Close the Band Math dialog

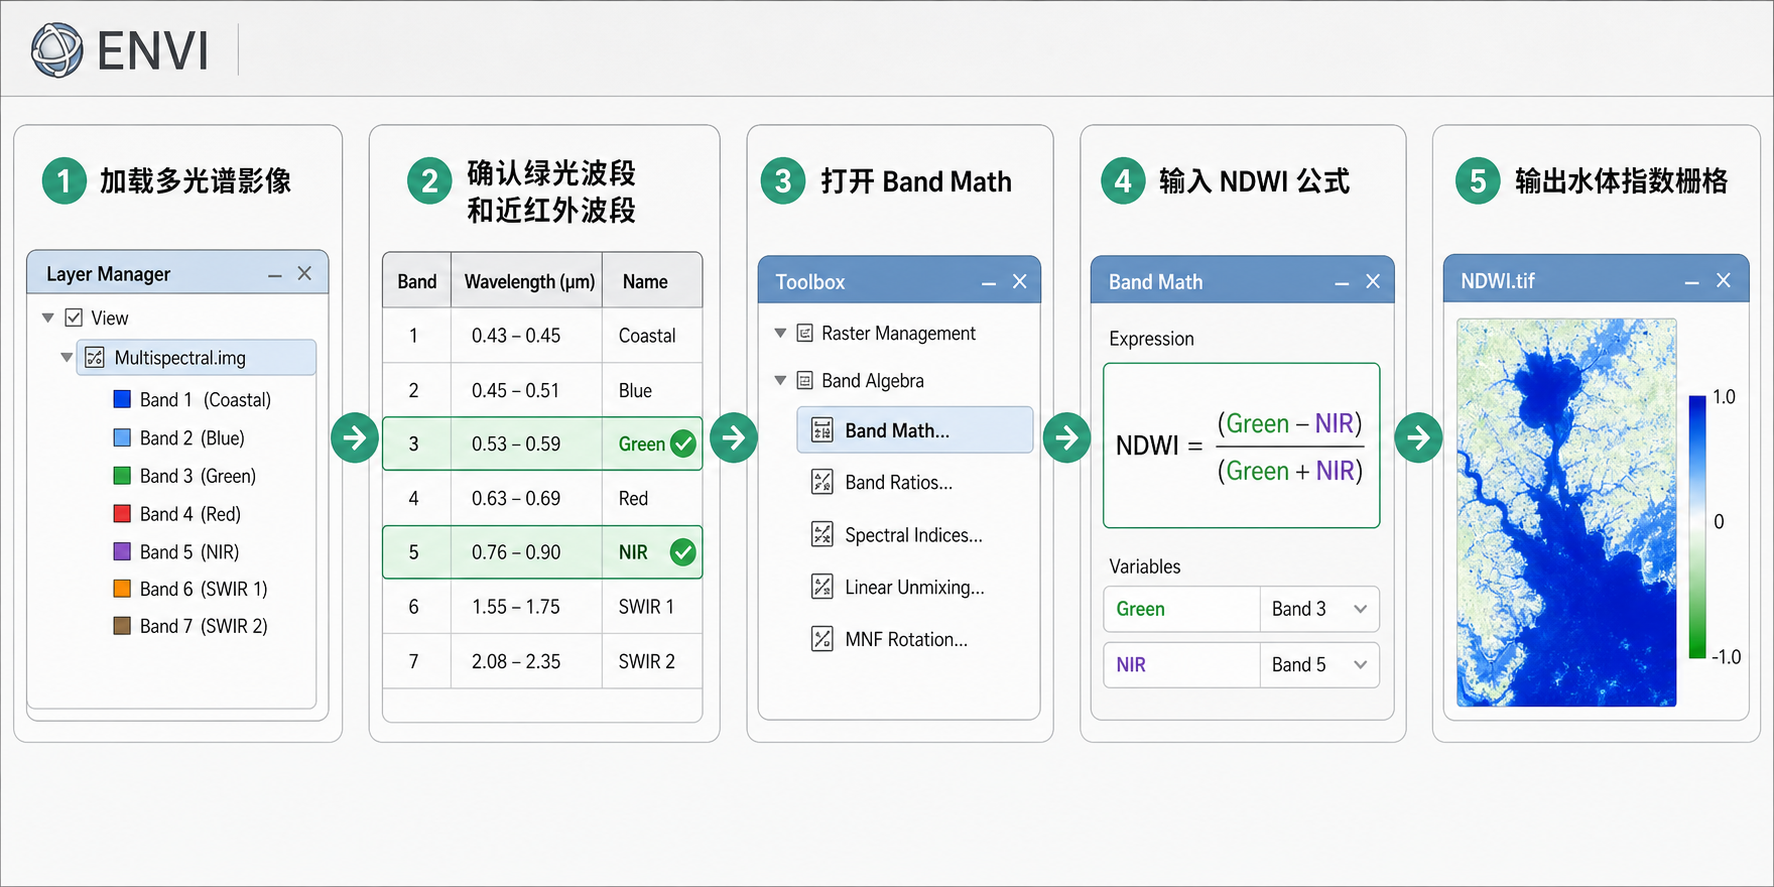[1373, 282]
